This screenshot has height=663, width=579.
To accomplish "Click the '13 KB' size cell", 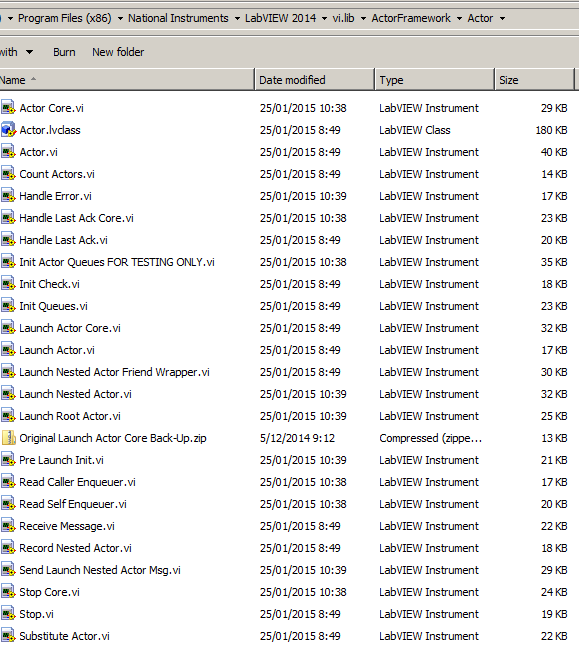I will click(x=554, y=438).
